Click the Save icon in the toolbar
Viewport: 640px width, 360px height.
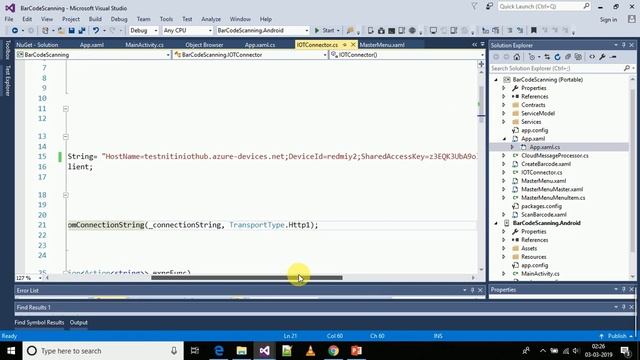pyautogui.click(x=71, y=31)
